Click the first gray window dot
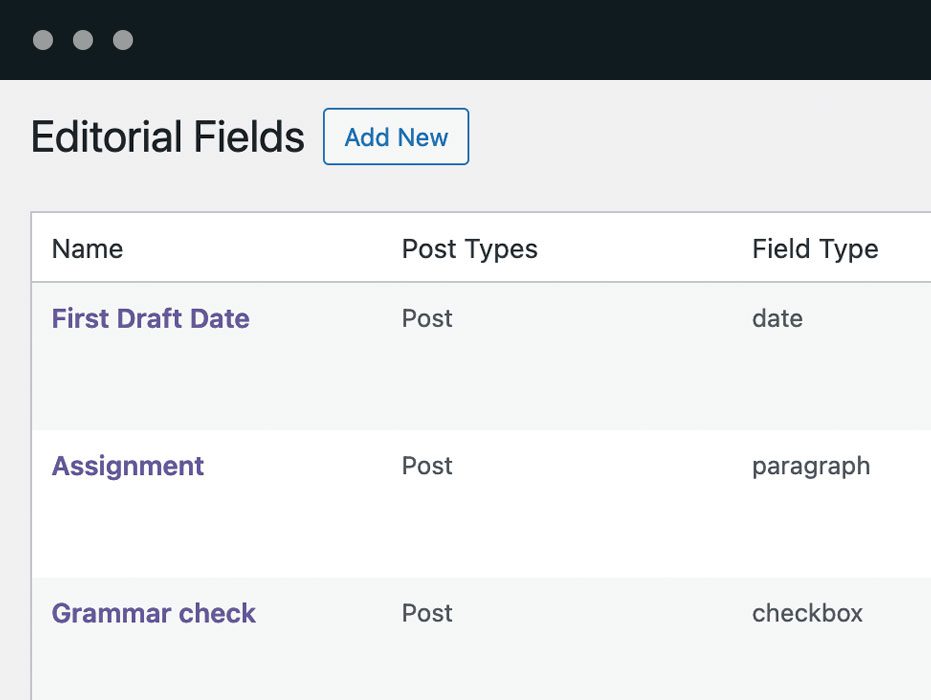931x700 pixels. 43,40
